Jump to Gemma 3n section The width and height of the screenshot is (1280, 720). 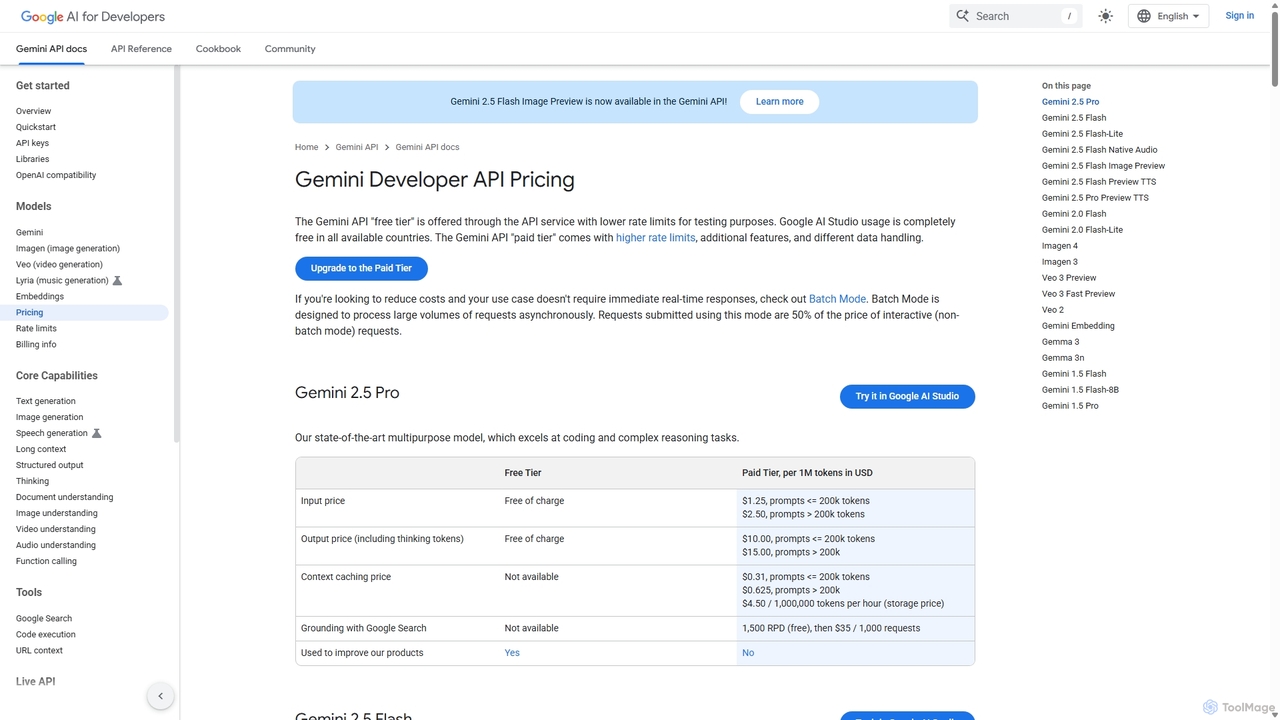[x=1063, y=358]
